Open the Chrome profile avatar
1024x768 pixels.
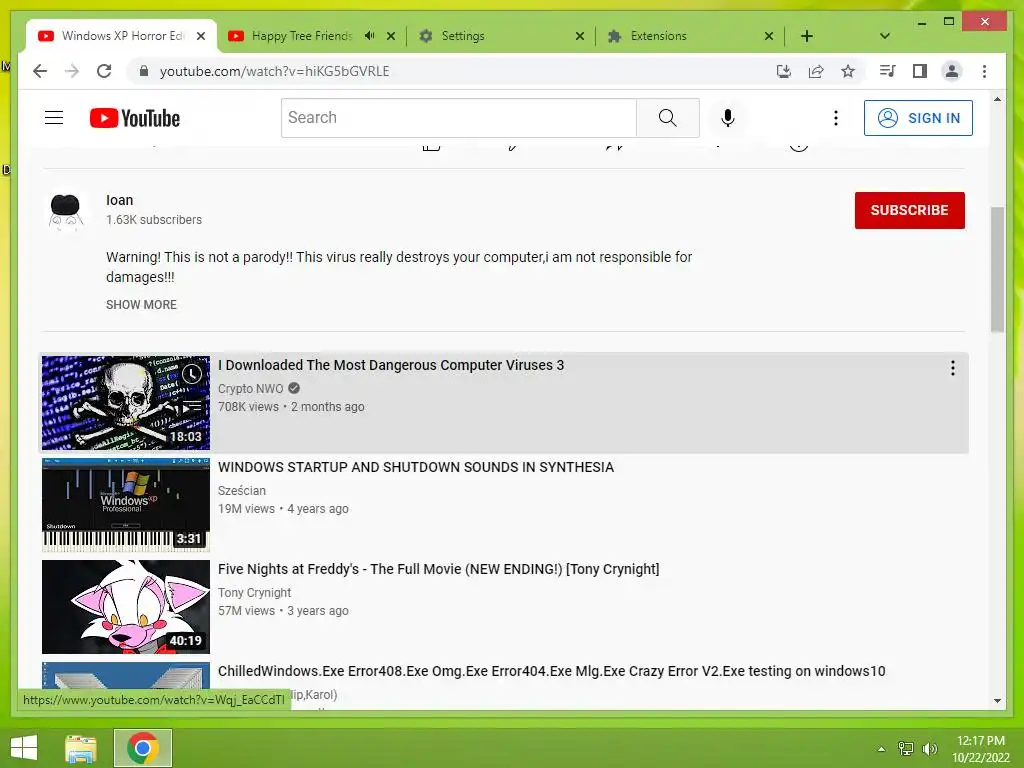pos(952,71)
